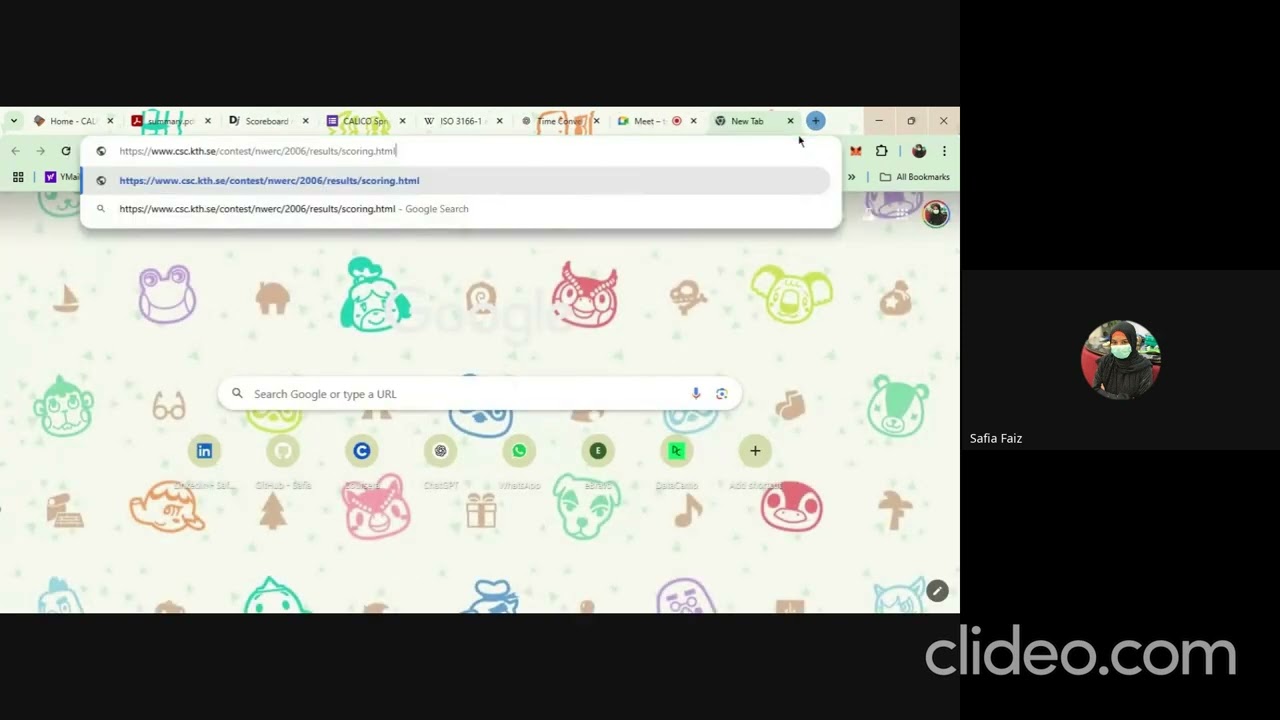Focus the Search Google or type a URL box
The width and height of the screenshot is (1280, 720).
click(480, 394)
